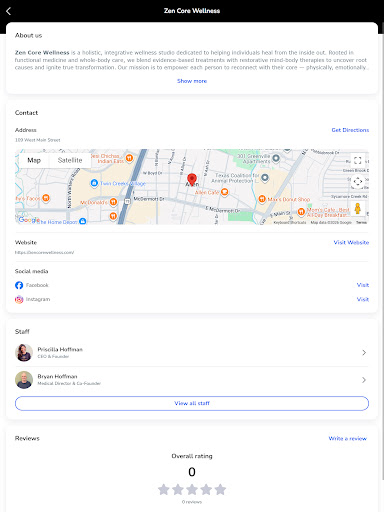Image resolution: width=384 pixels, height=512 pixels.
Task: Select the fourth rating star
Action: point(206,489)
